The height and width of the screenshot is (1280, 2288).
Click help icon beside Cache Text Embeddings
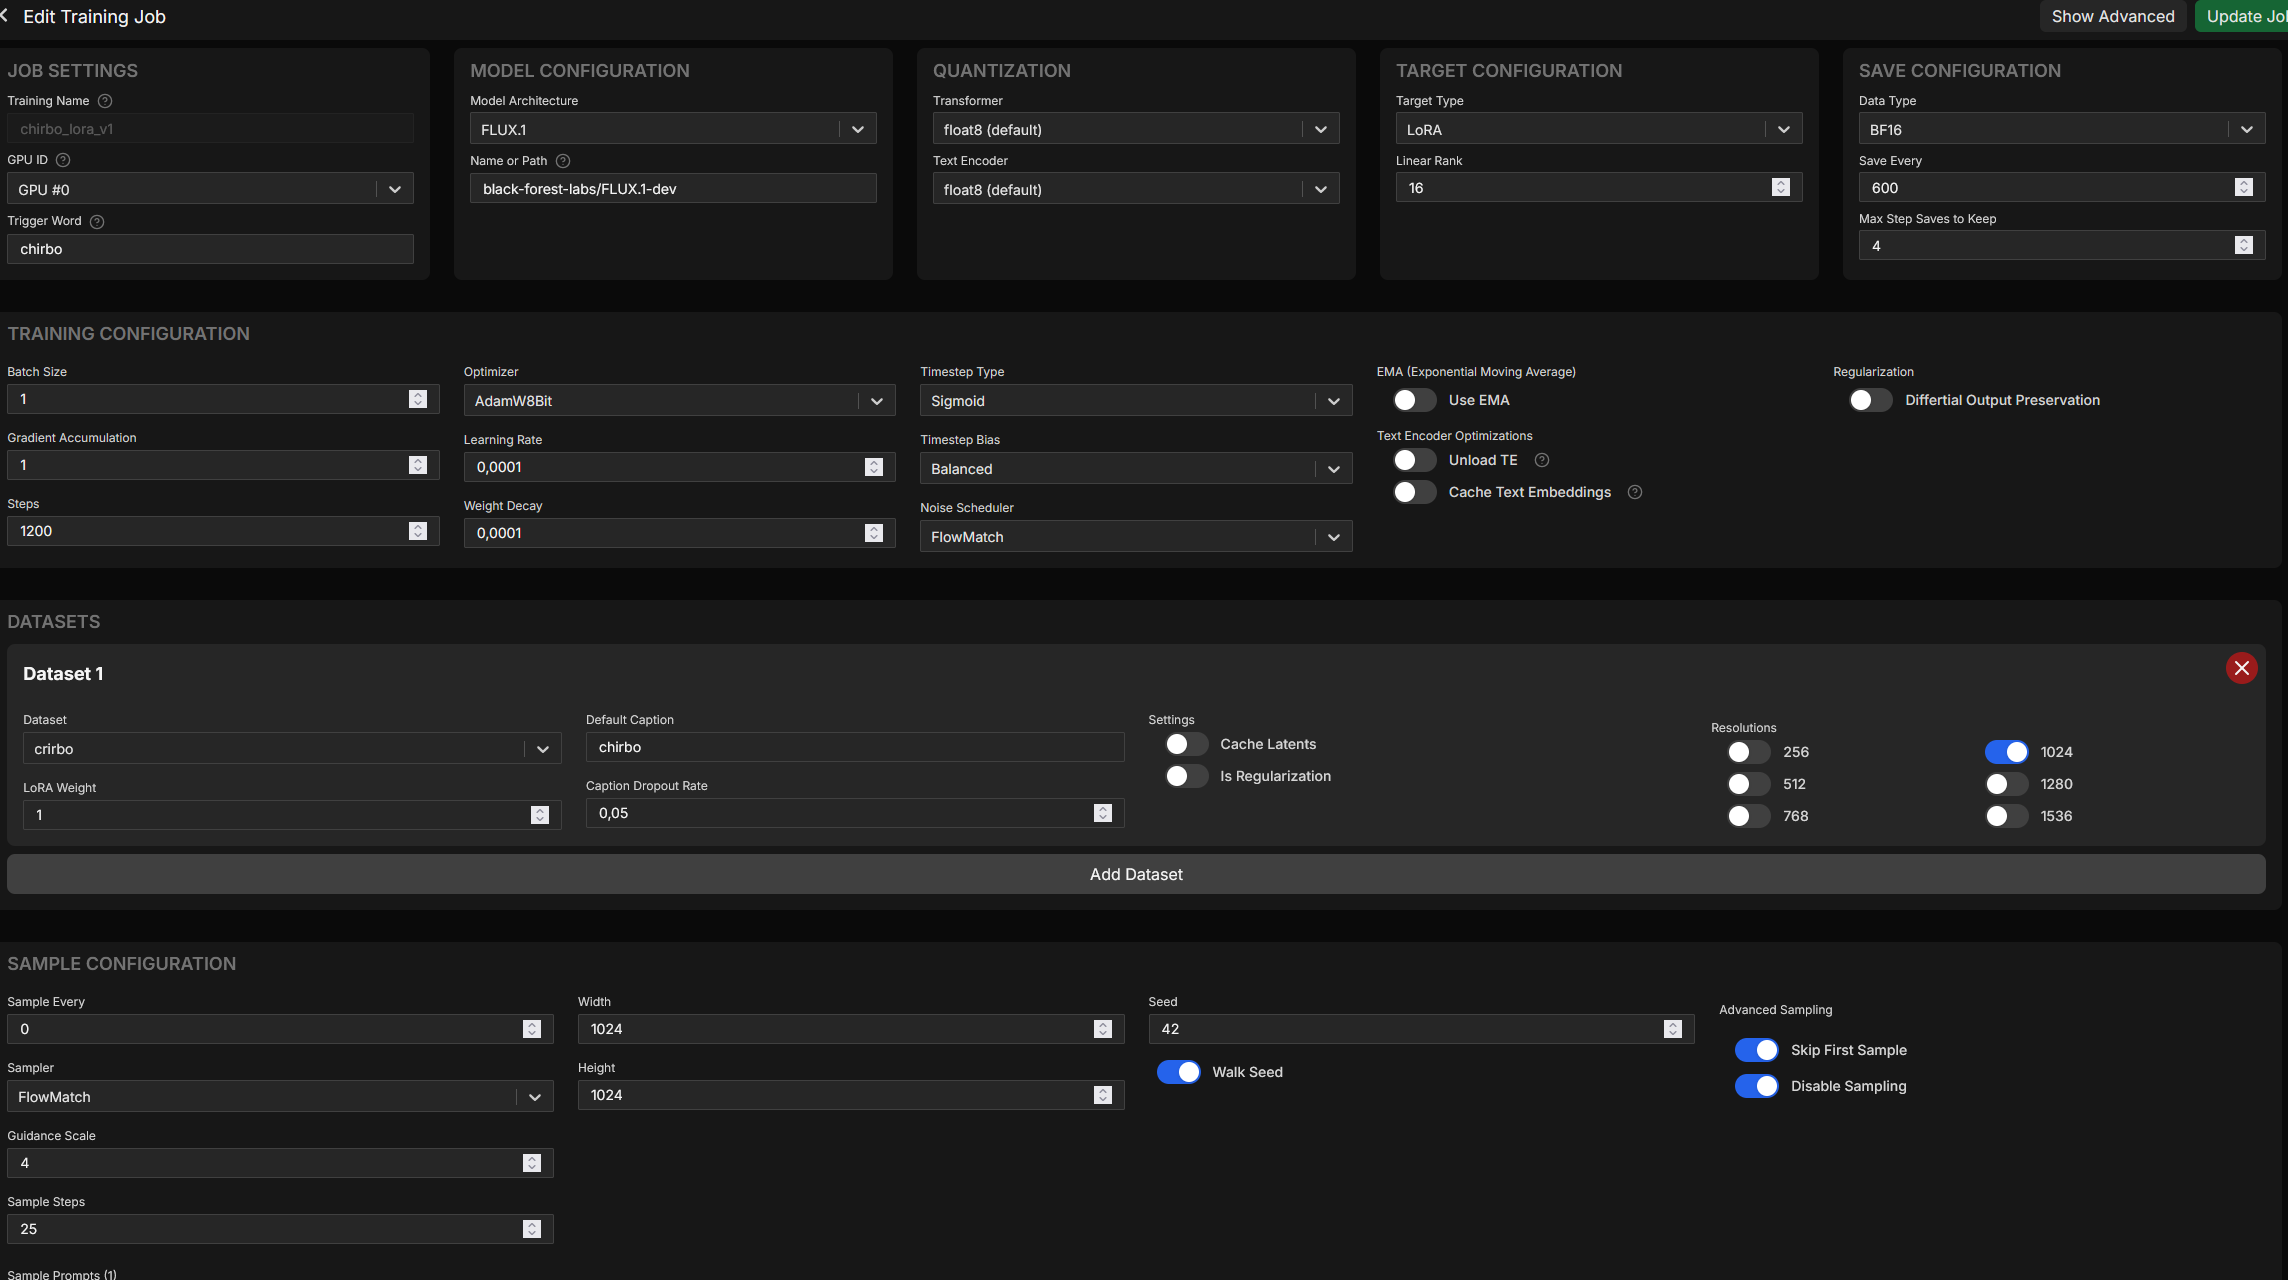point(1635,492)
